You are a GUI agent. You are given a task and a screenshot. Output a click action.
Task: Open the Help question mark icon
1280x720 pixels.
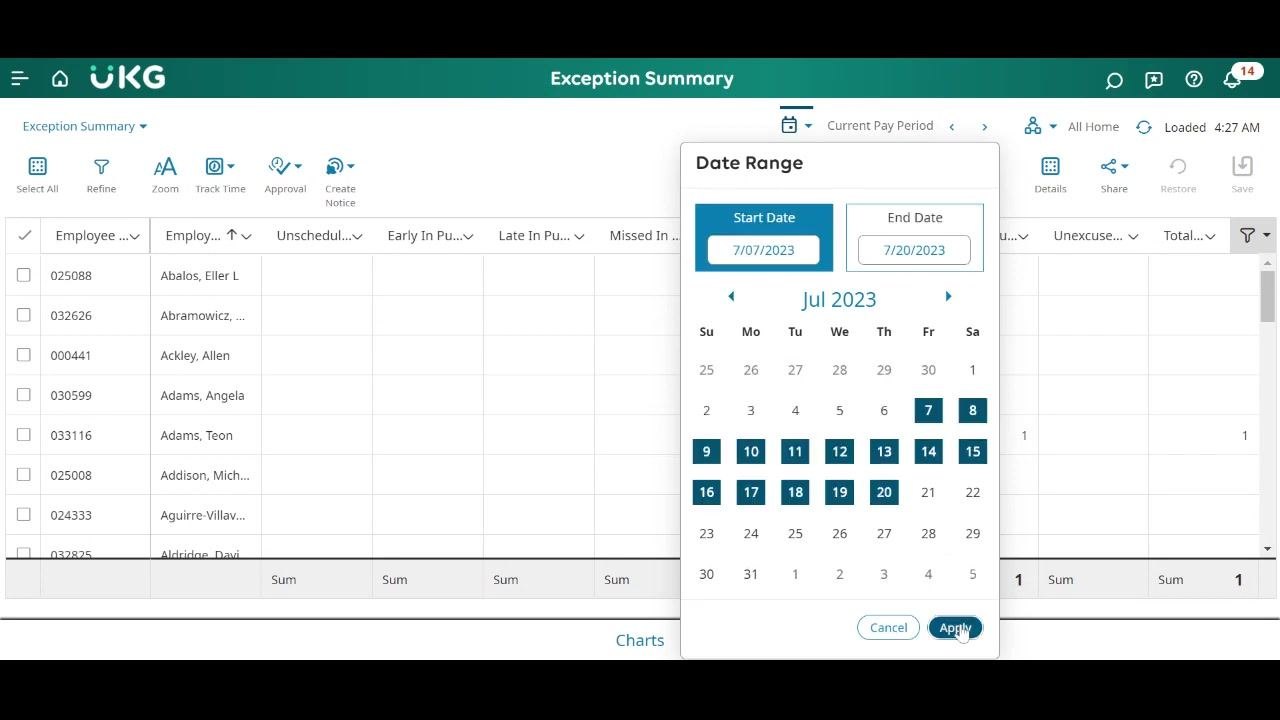(1194, 79)
